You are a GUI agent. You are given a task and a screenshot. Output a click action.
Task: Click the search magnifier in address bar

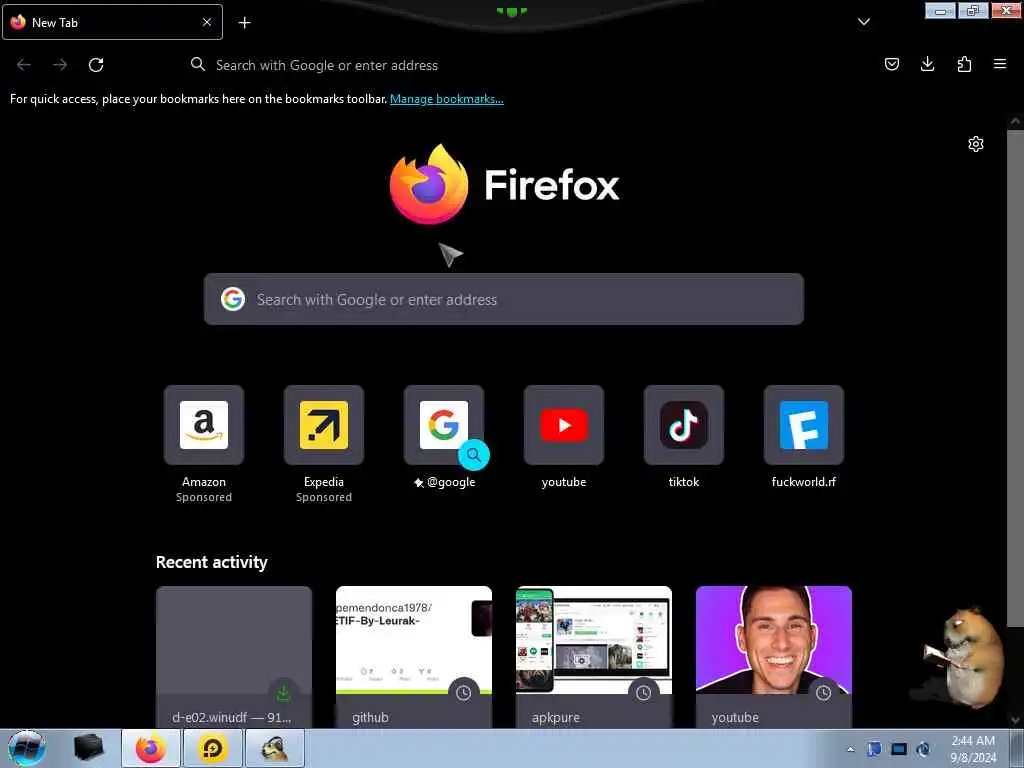tap(197, 64)
